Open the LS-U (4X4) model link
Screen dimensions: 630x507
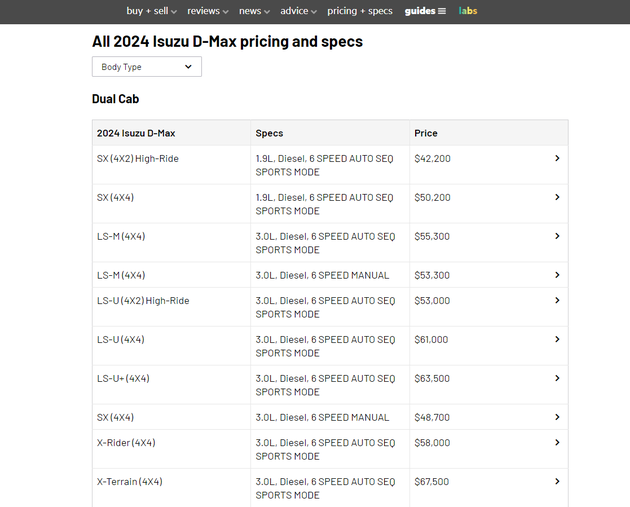point(120,340)
